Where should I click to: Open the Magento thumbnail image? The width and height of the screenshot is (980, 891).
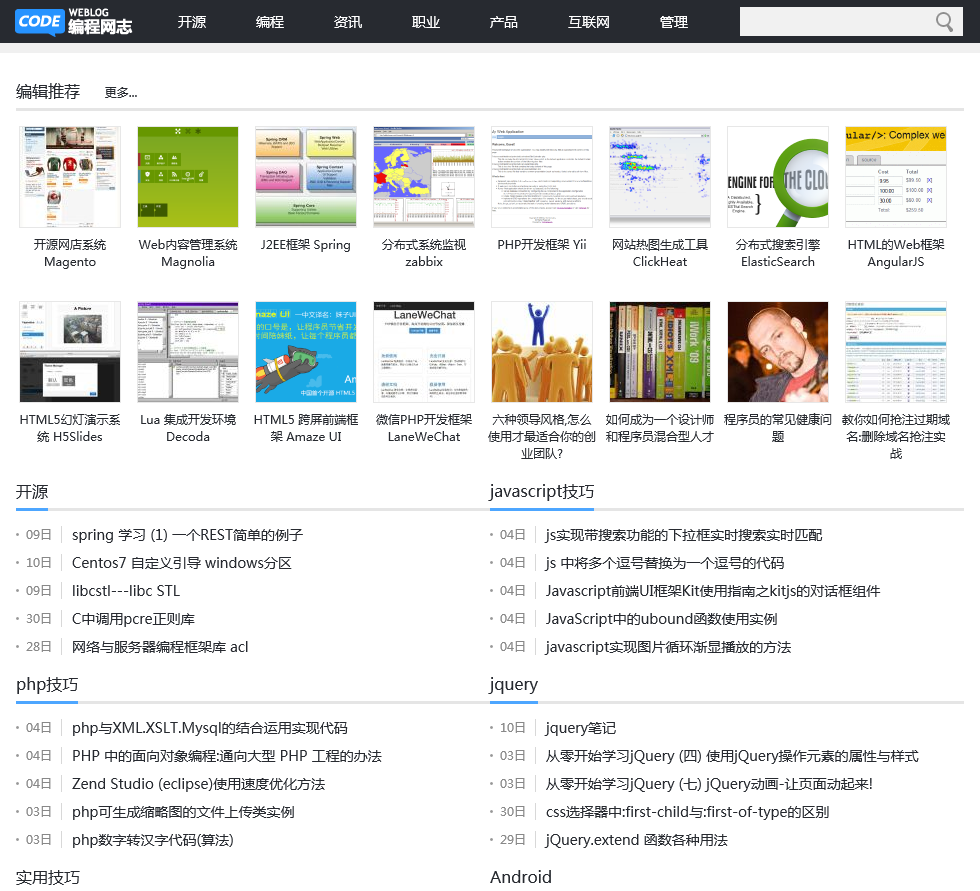tap(70, 177)
